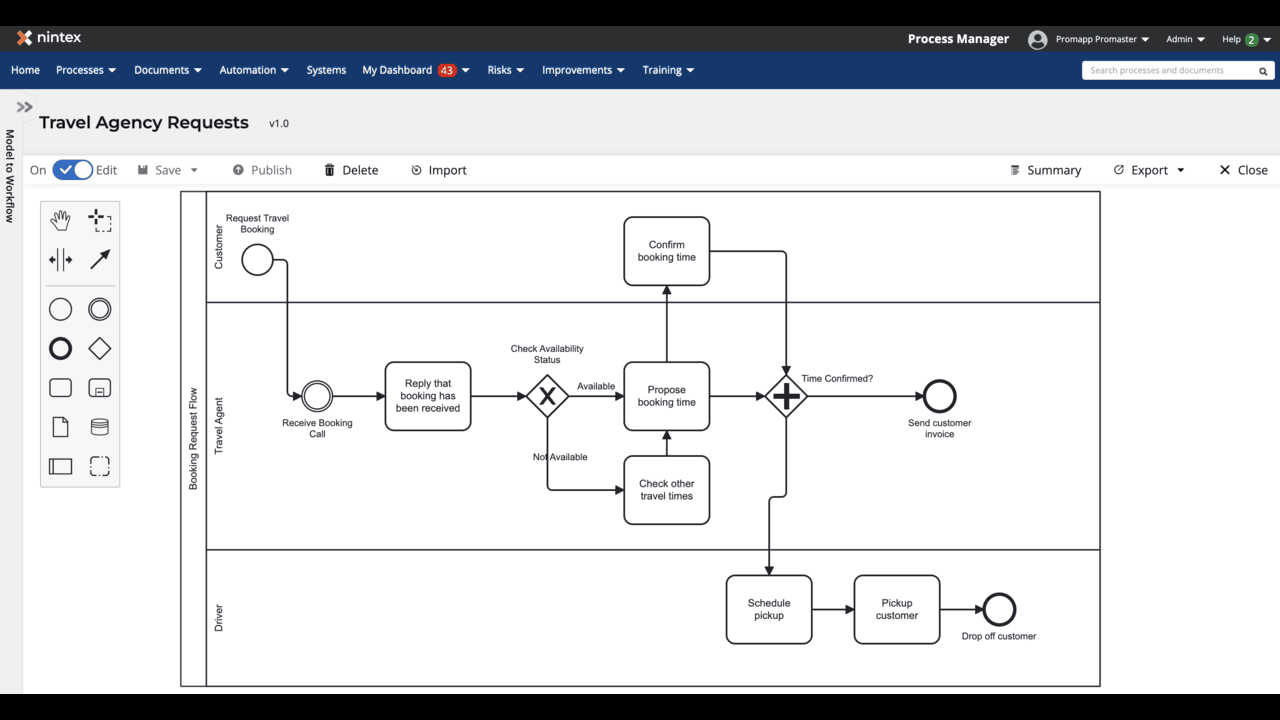Close the process editor
This screenshot has height=720, width=1280.
pyautogui.click(x=1243, y=170)
